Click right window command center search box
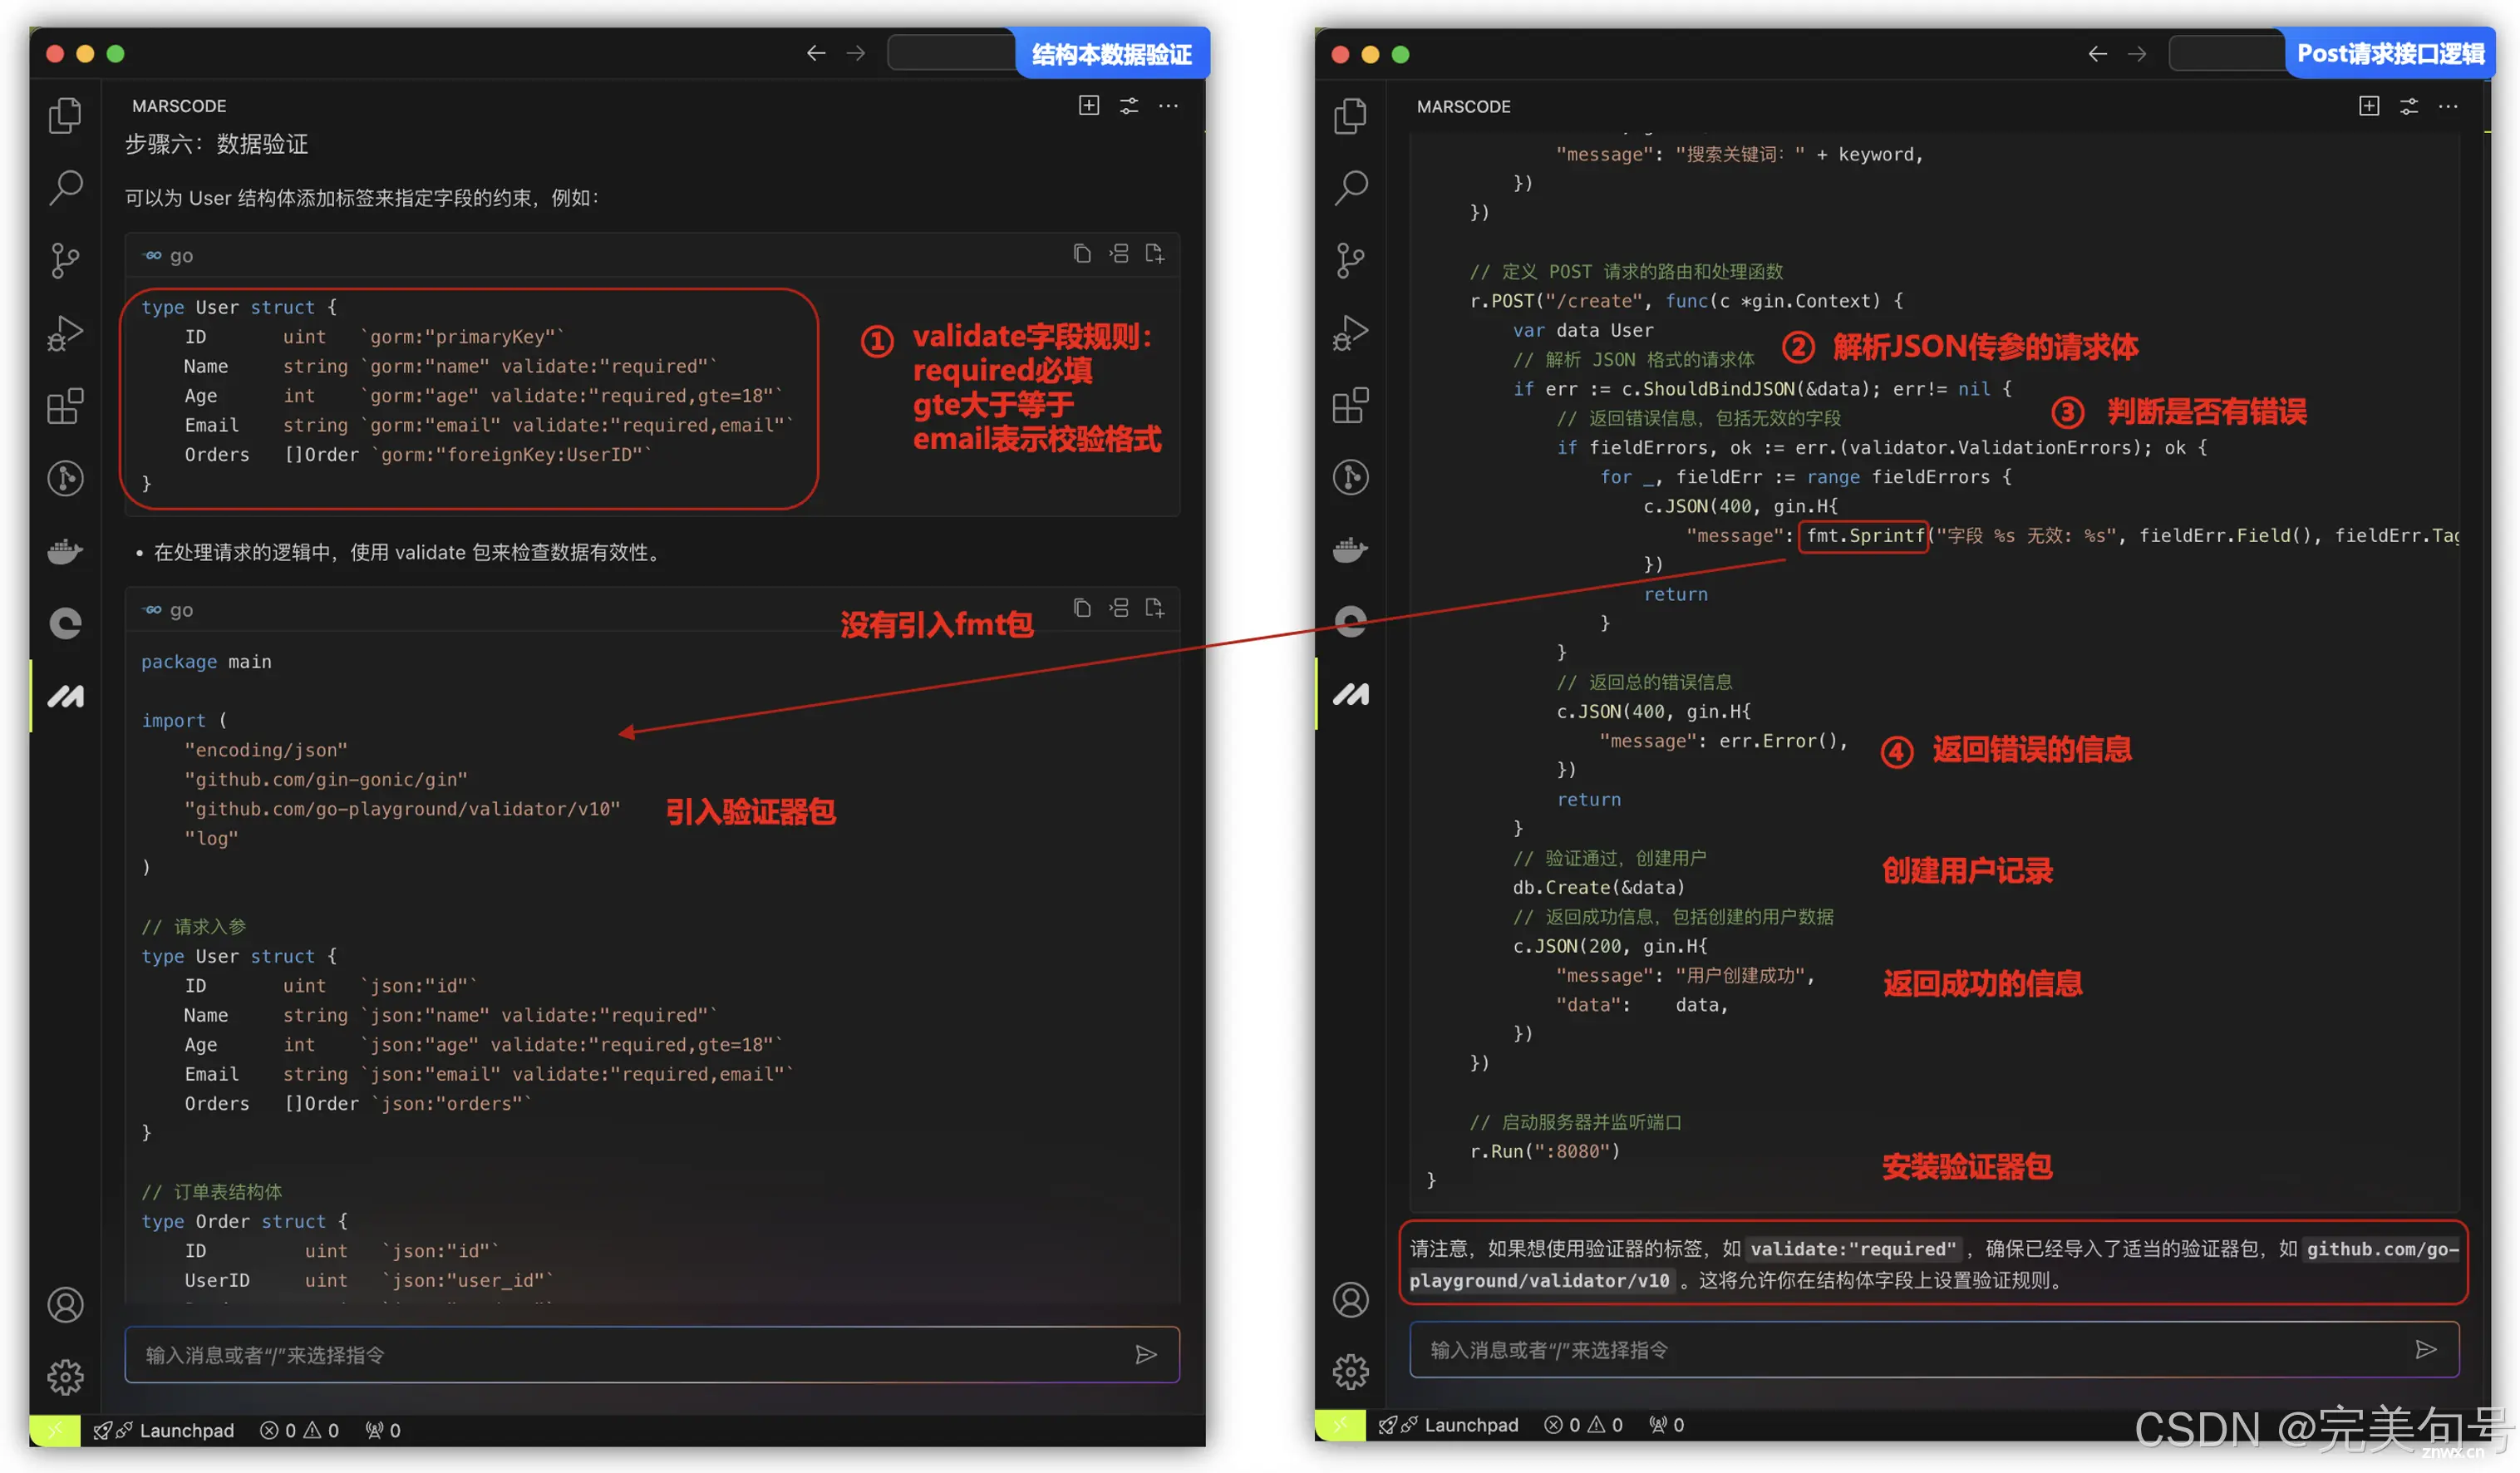Viewport: 2520px width, 1473px height. tap(2228, 53)
